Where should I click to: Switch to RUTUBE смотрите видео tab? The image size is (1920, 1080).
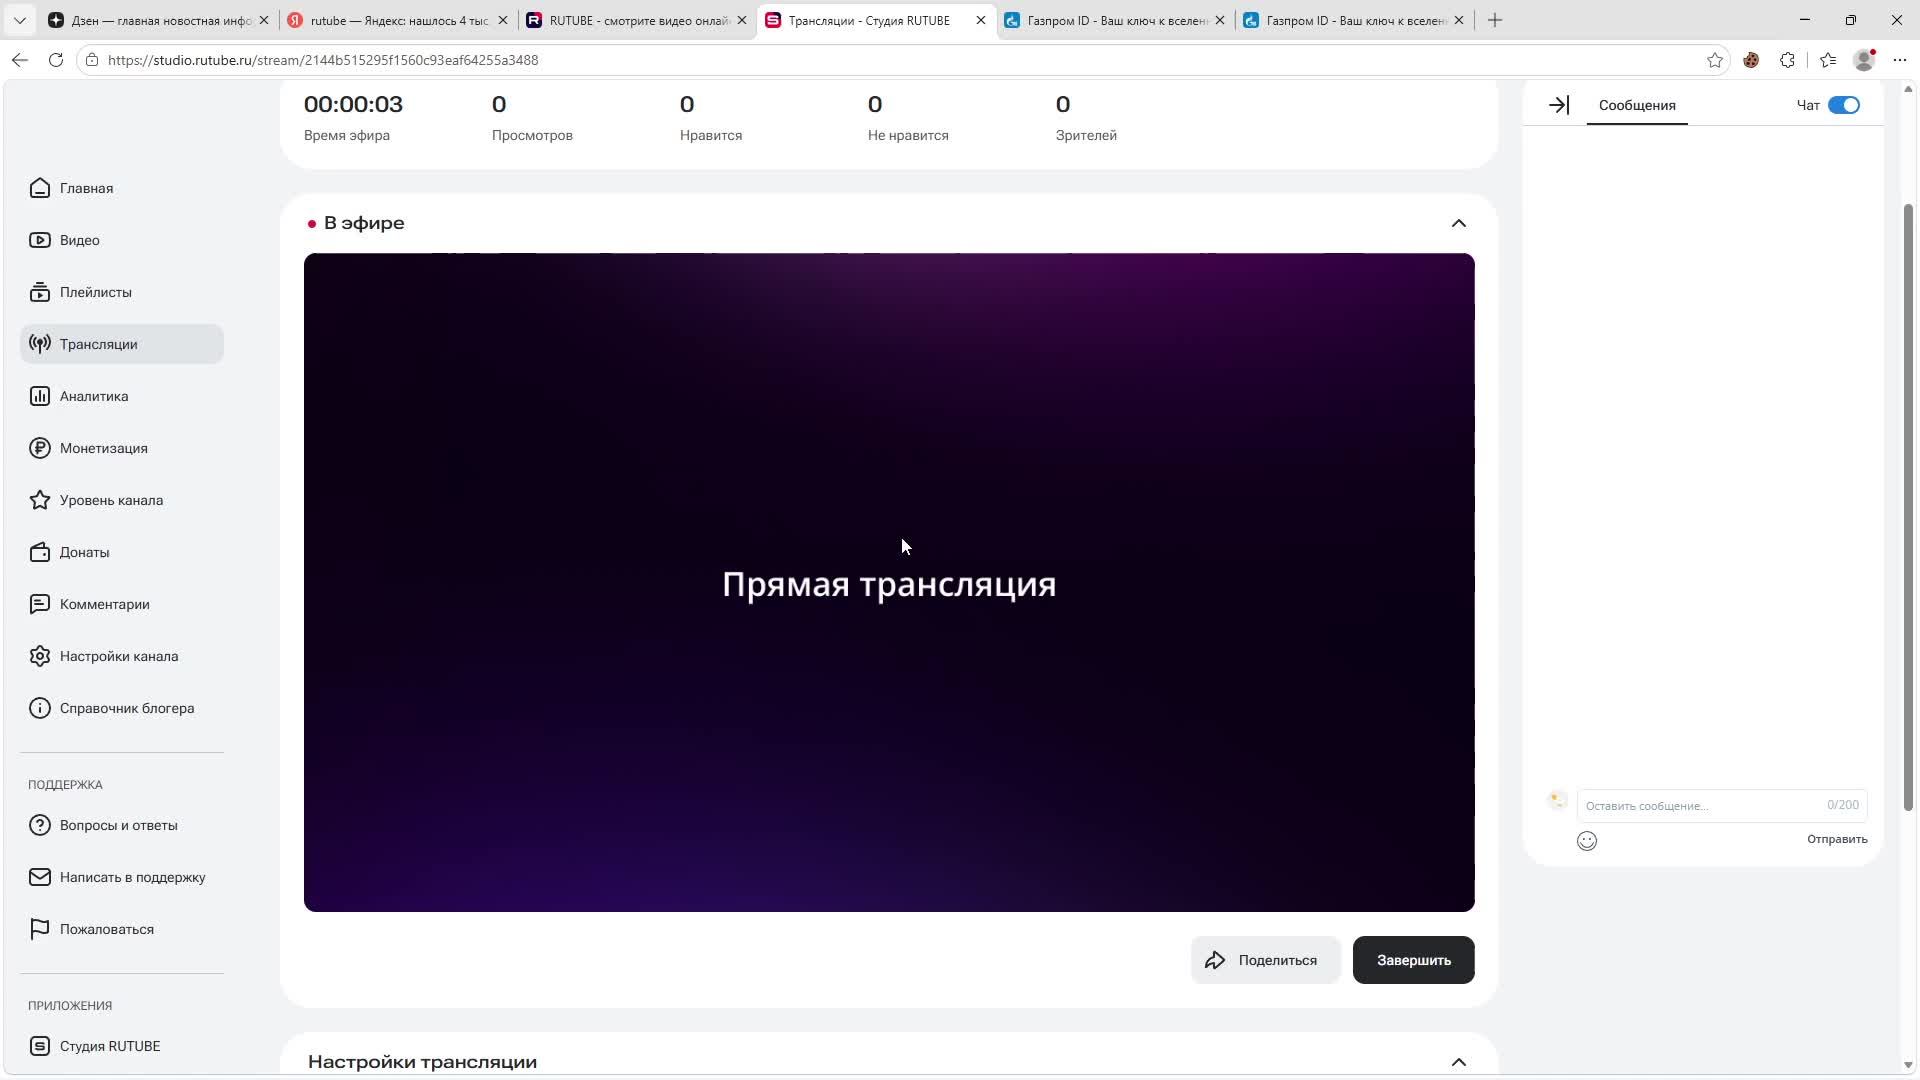tap(637, 20)
